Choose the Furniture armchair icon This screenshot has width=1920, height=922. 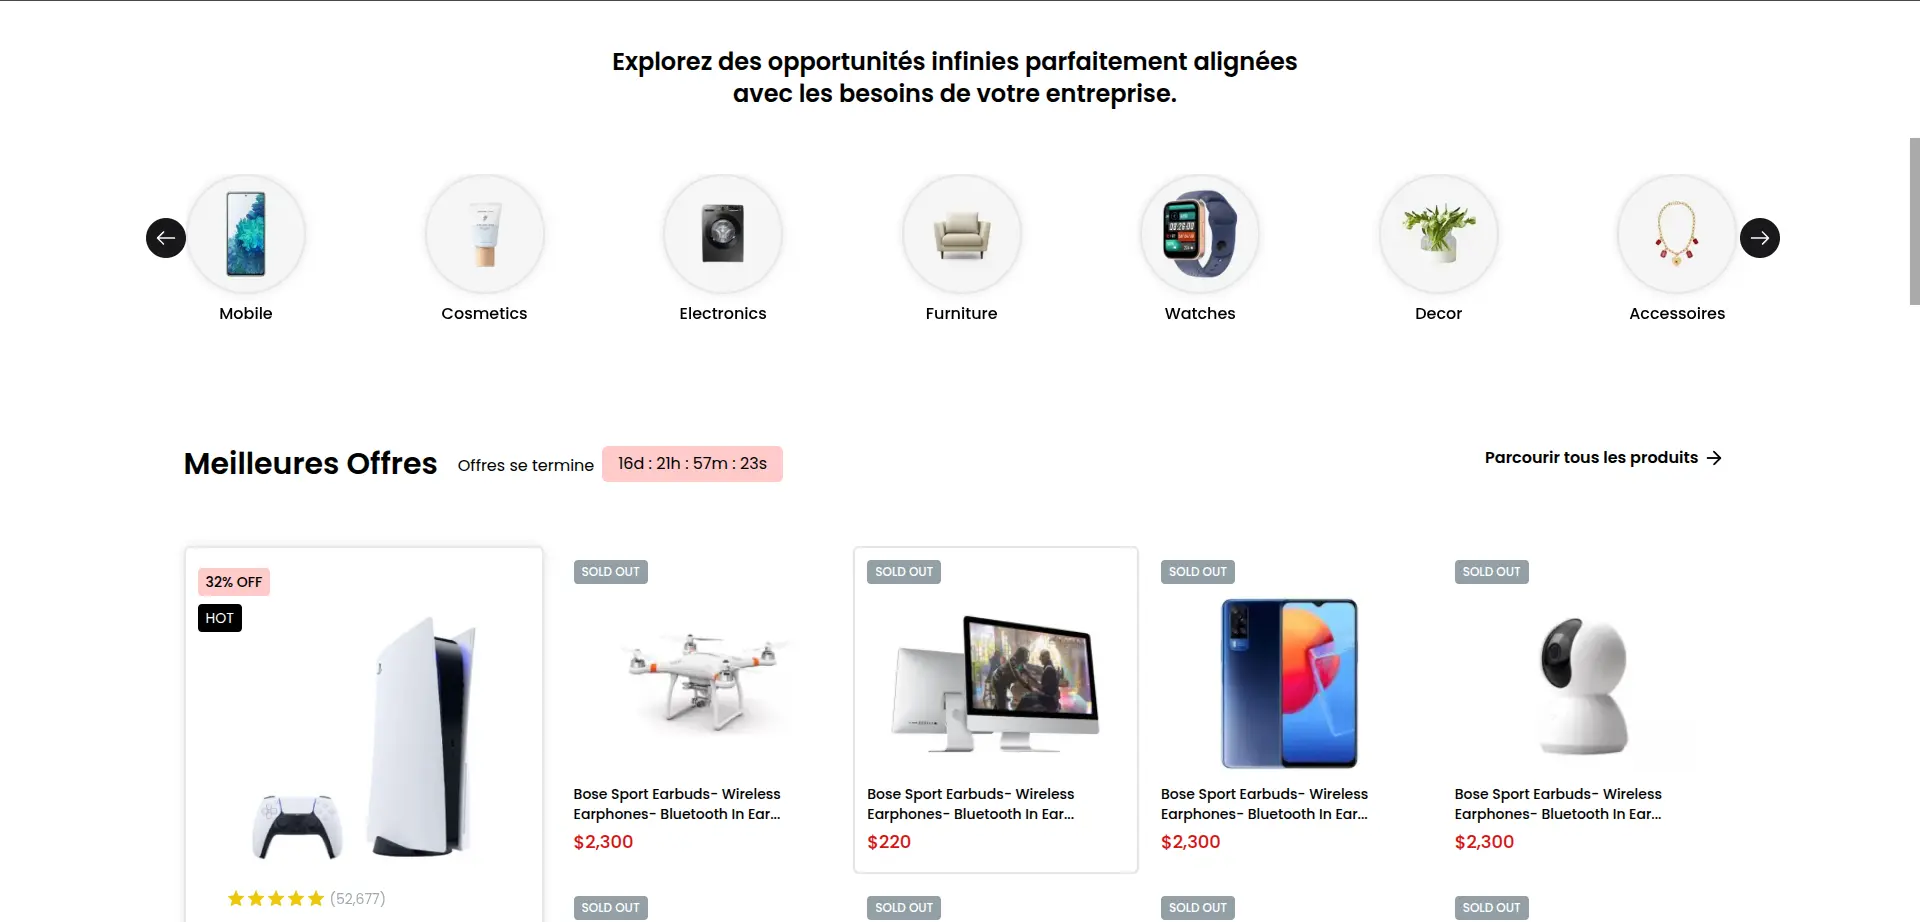click(x=961, y=235)
